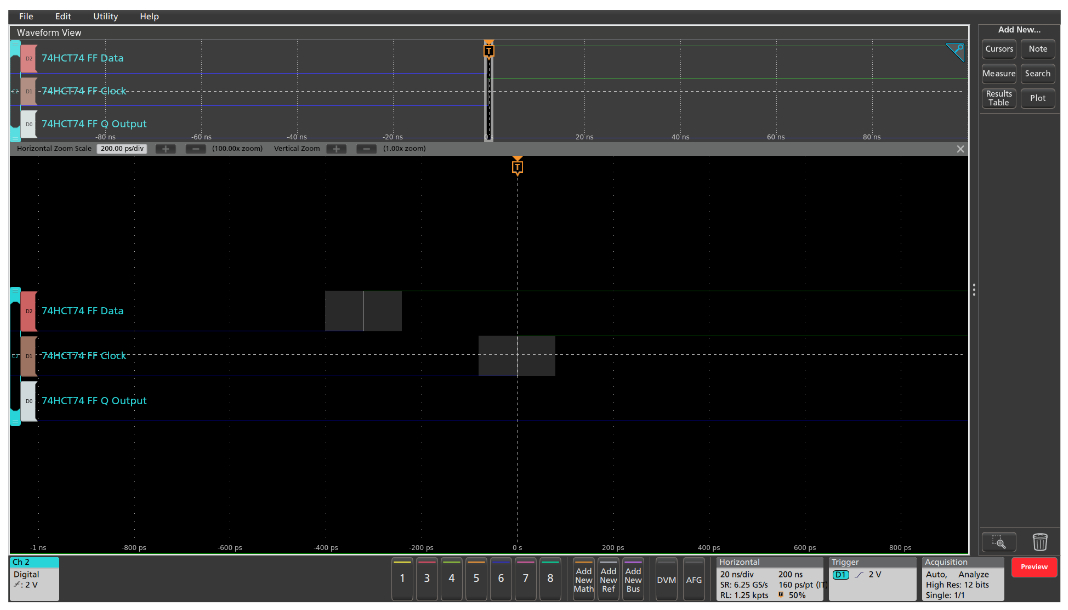This screenshot has height=610, width=1068.
Task: Toggle digital channel 7 on
Action: click(x=526, y=577)
